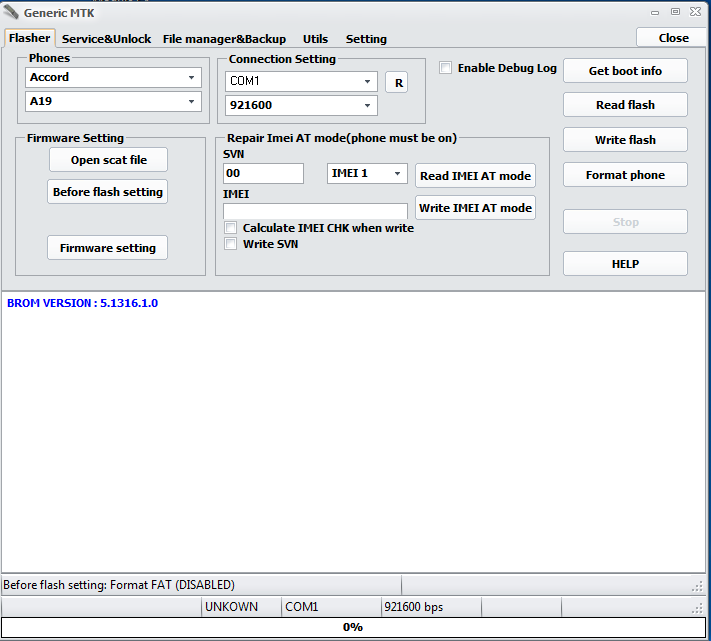The image size is (711, 641).
Task: Focus the SVN input field
Action: (263, 174)
